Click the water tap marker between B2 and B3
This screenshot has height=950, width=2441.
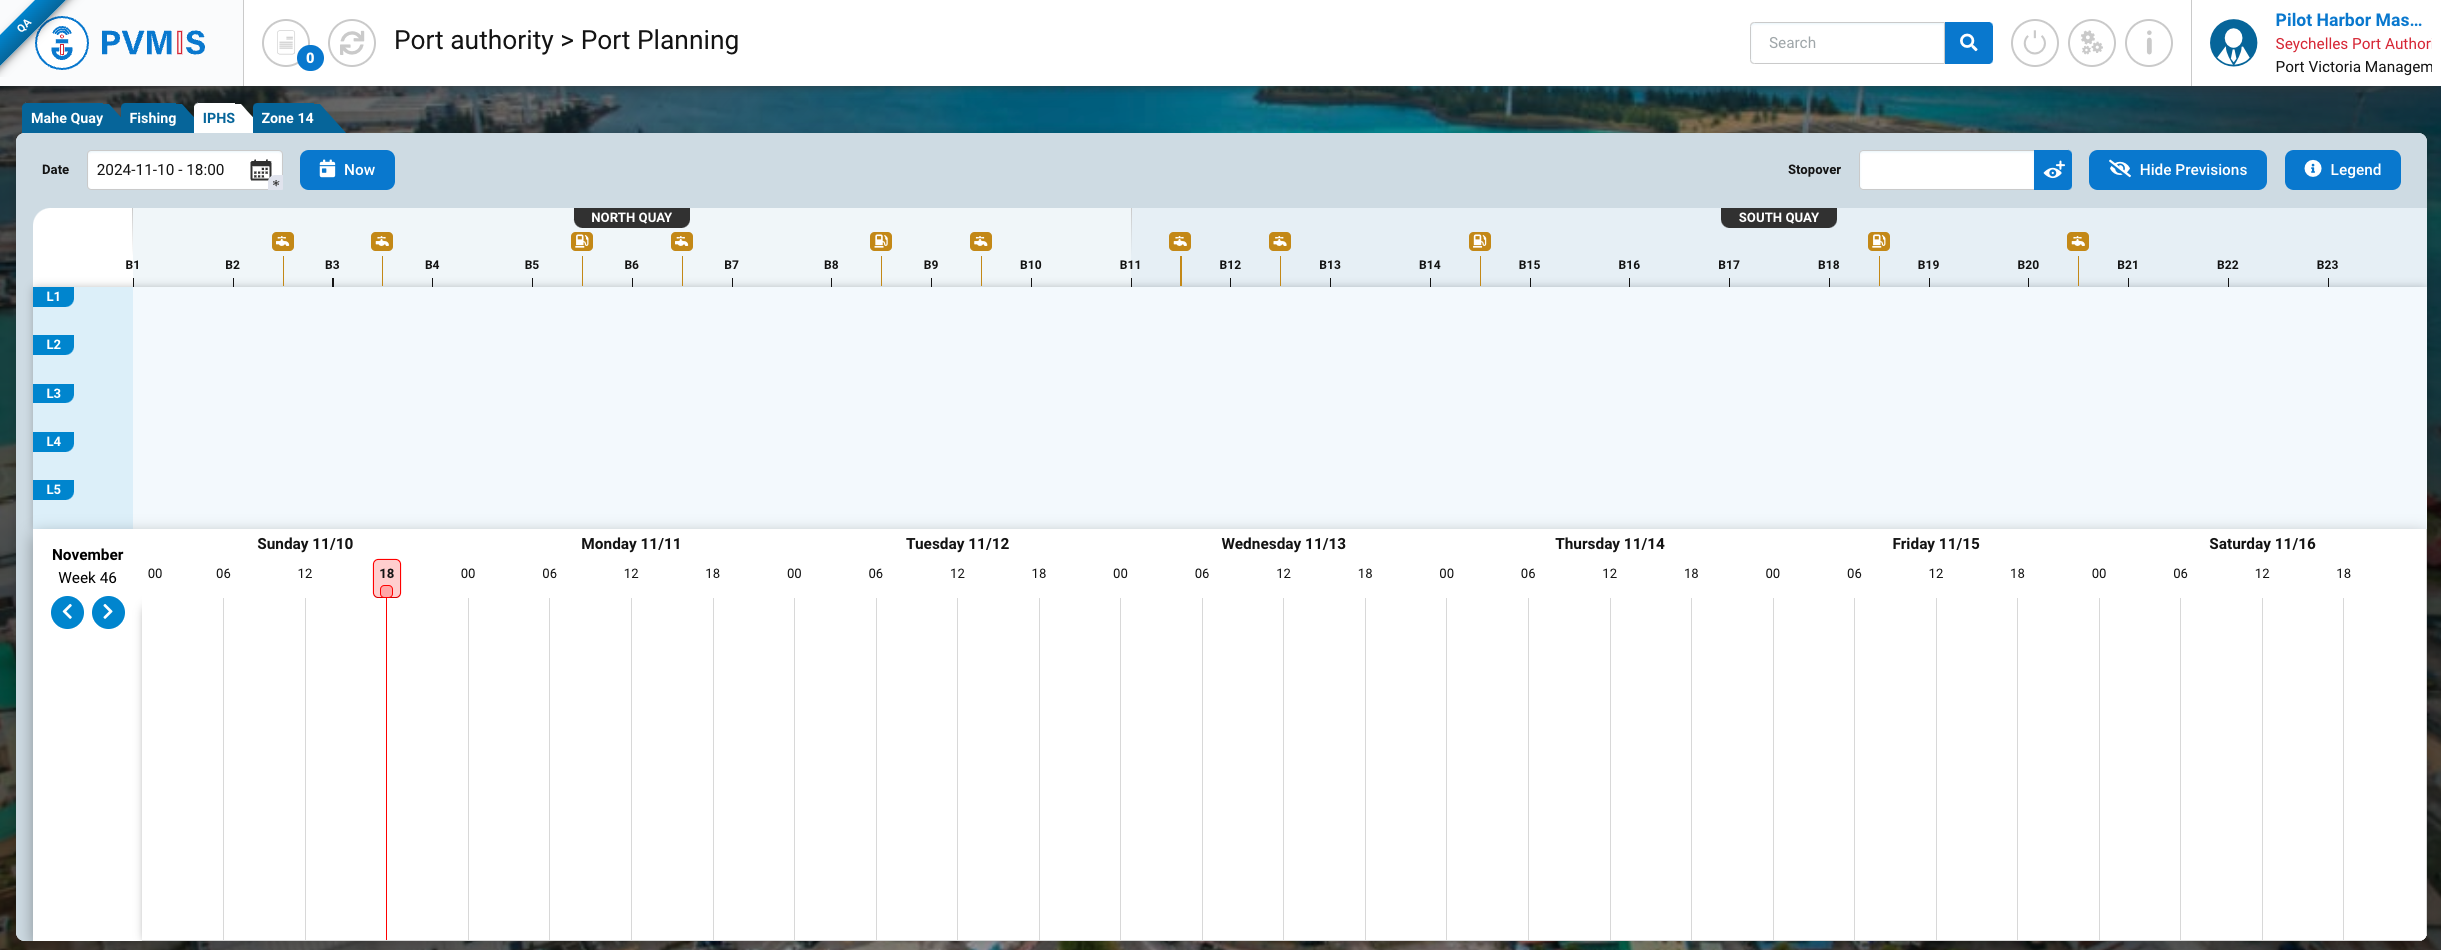(x=283, y=241)
